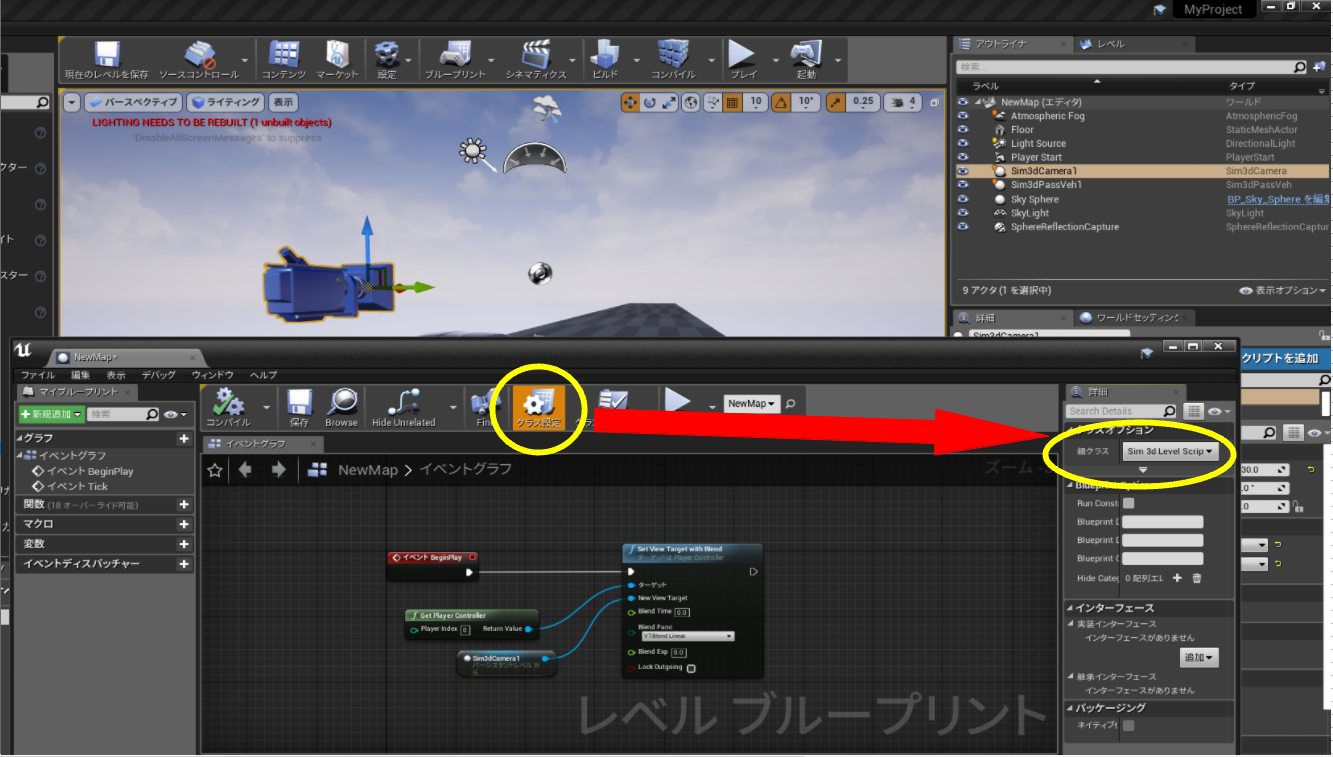Toggle viewport rotation snapping
Screen dimensions: 1333x757
tap(780, 102)
